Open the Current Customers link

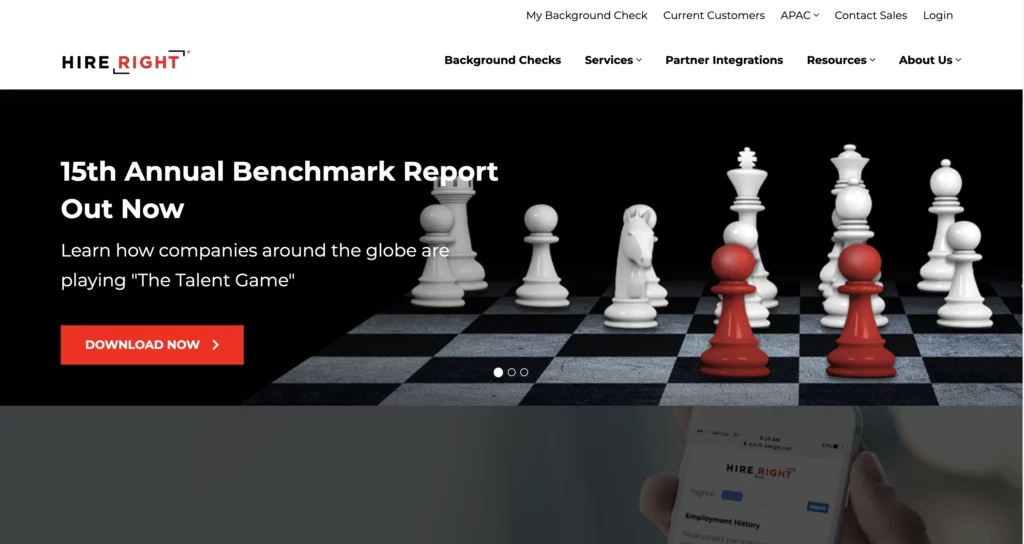pyautogui.click(x=714, y=15)
